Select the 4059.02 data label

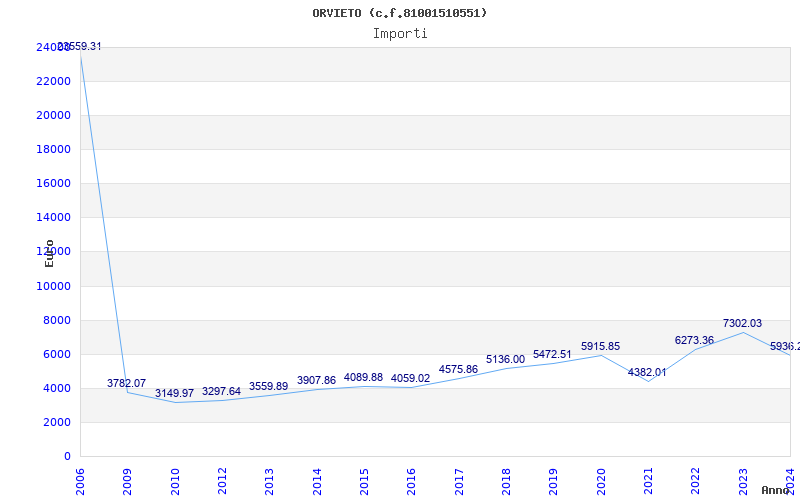[410, 378]
